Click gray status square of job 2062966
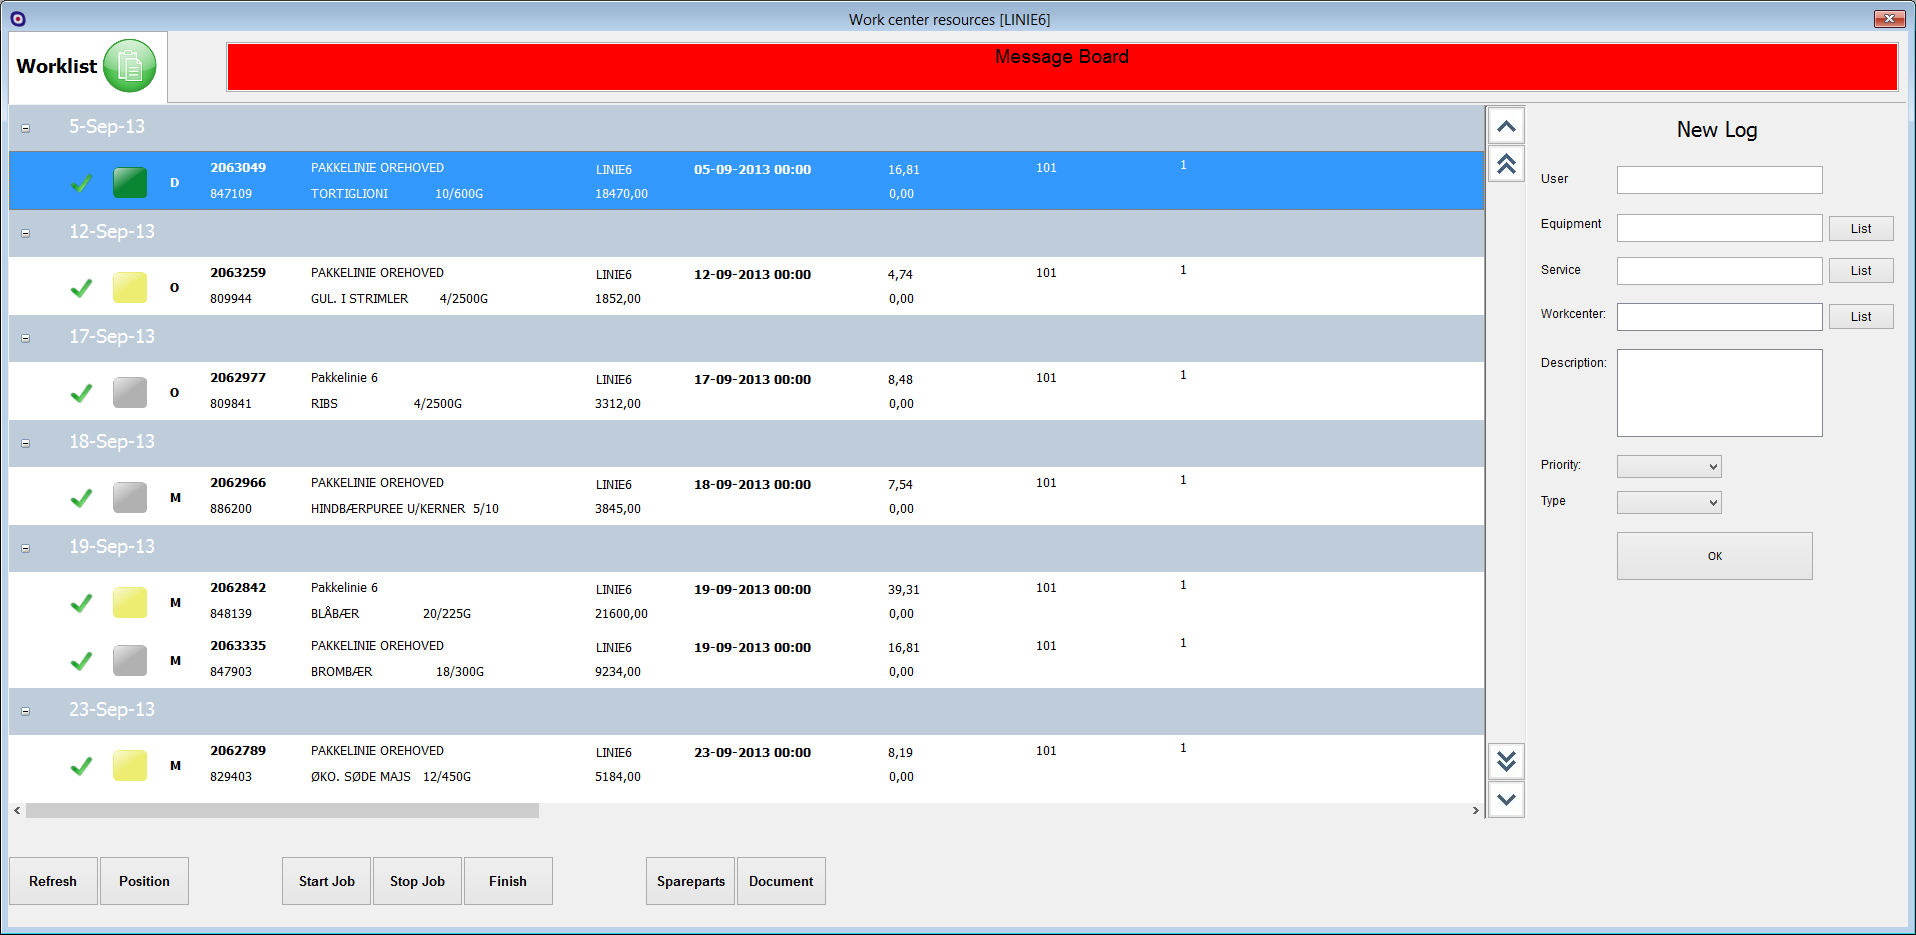The width and height of the screenshot is (1916, 935). pos(130,498)
